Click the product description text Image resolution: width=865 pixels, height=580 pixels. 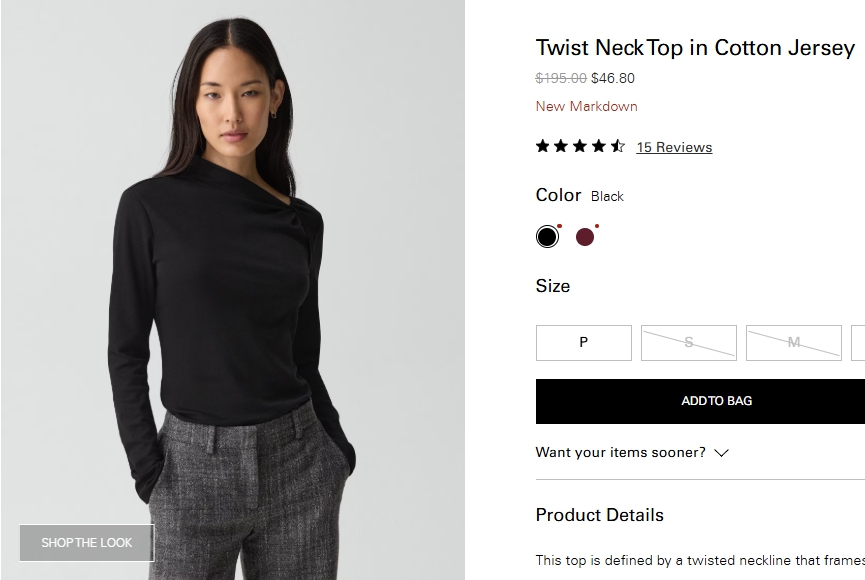pos(700,560)
